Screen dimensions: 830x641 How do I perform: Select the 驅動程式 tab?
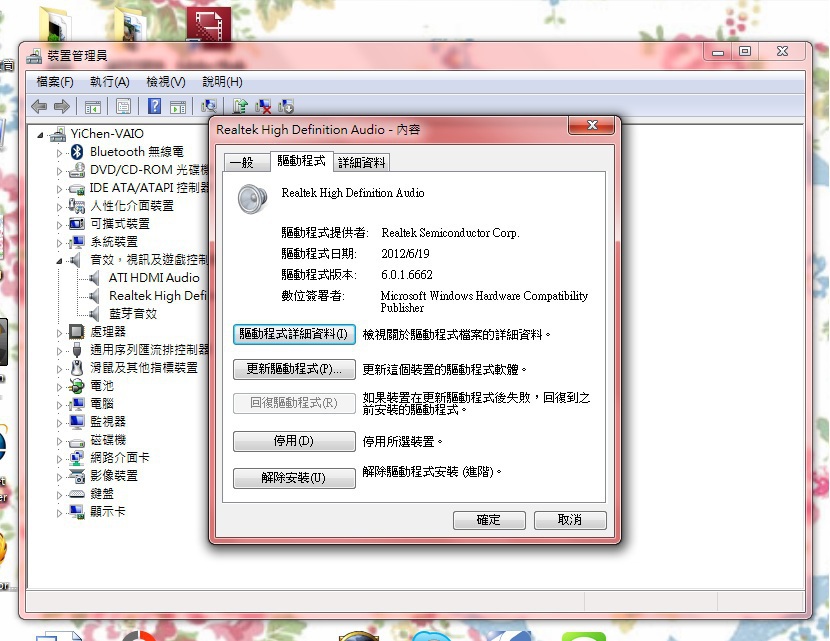click(301, 161)
